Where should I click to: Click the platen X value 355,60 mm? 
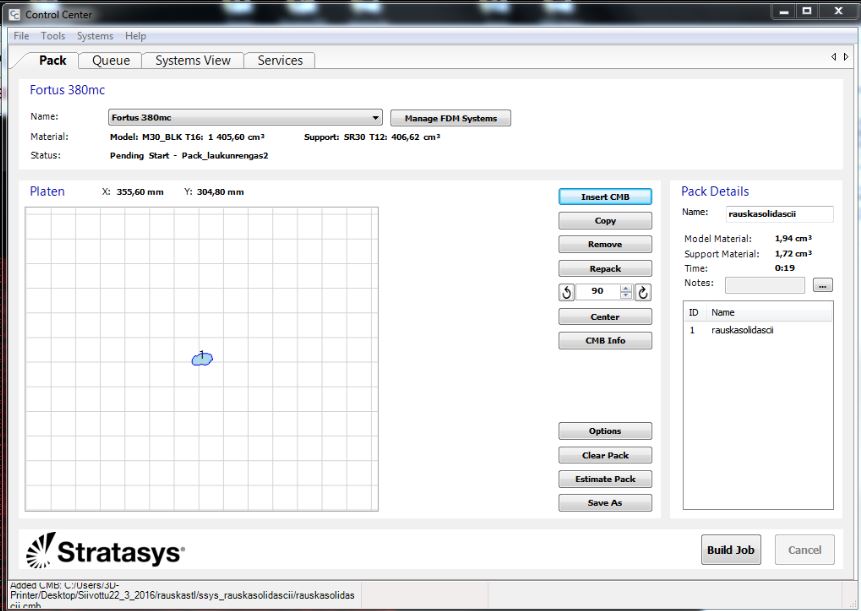tap(139, 192)
